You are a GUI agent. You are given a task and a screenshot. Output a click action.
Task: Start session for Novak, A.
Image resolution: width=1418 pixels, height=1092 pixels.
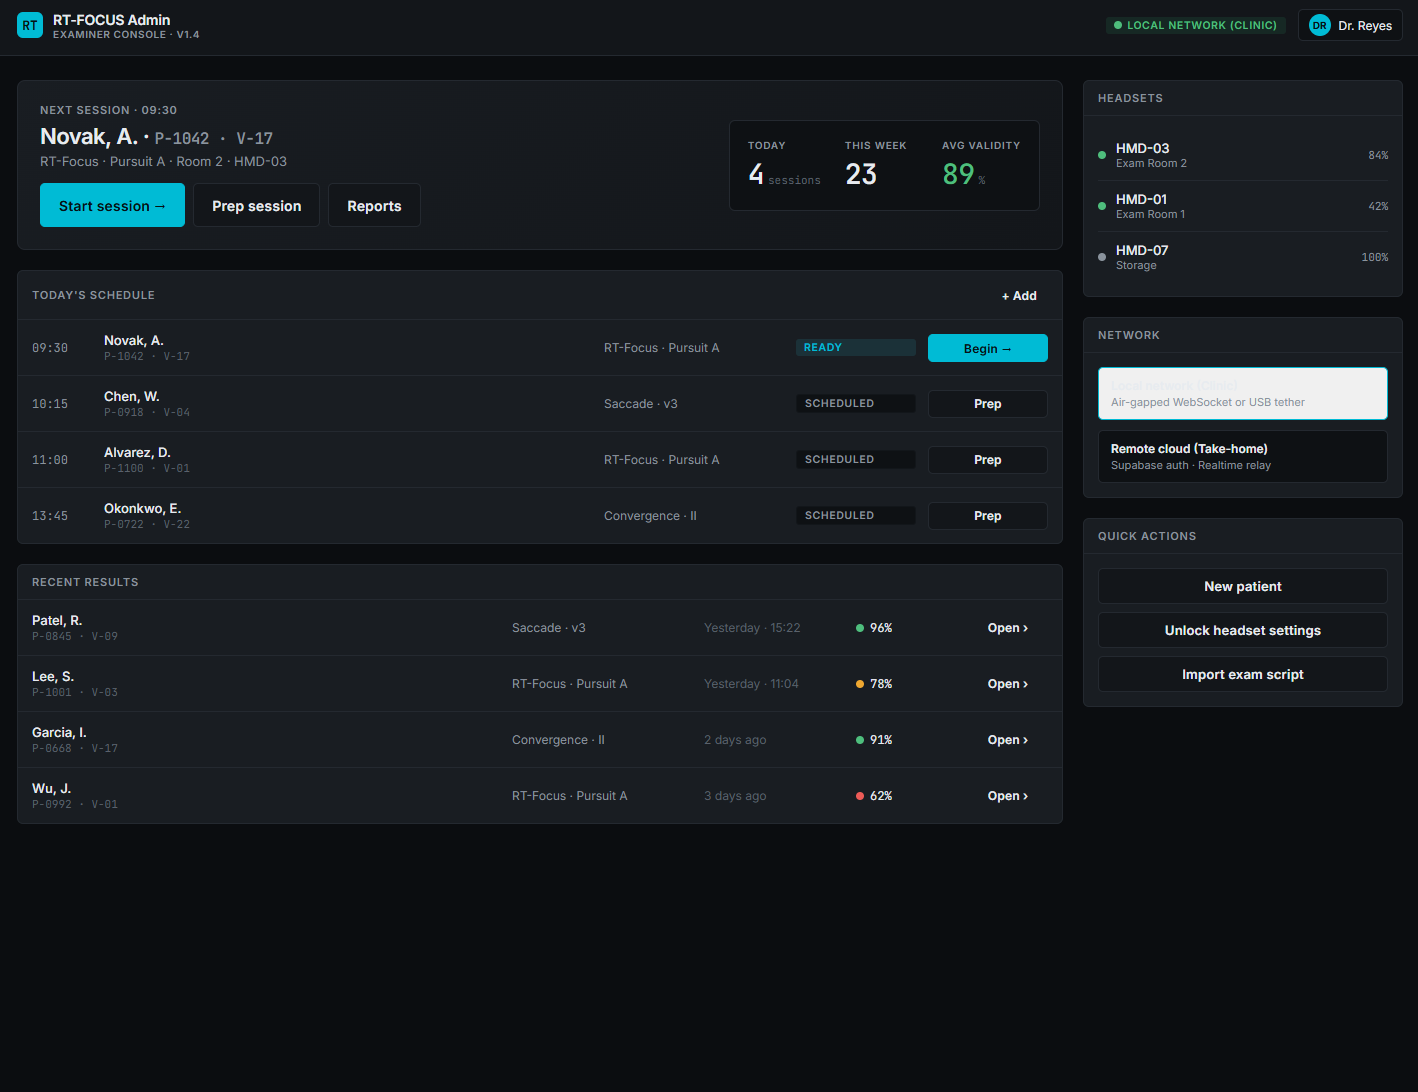click(112, 205)
